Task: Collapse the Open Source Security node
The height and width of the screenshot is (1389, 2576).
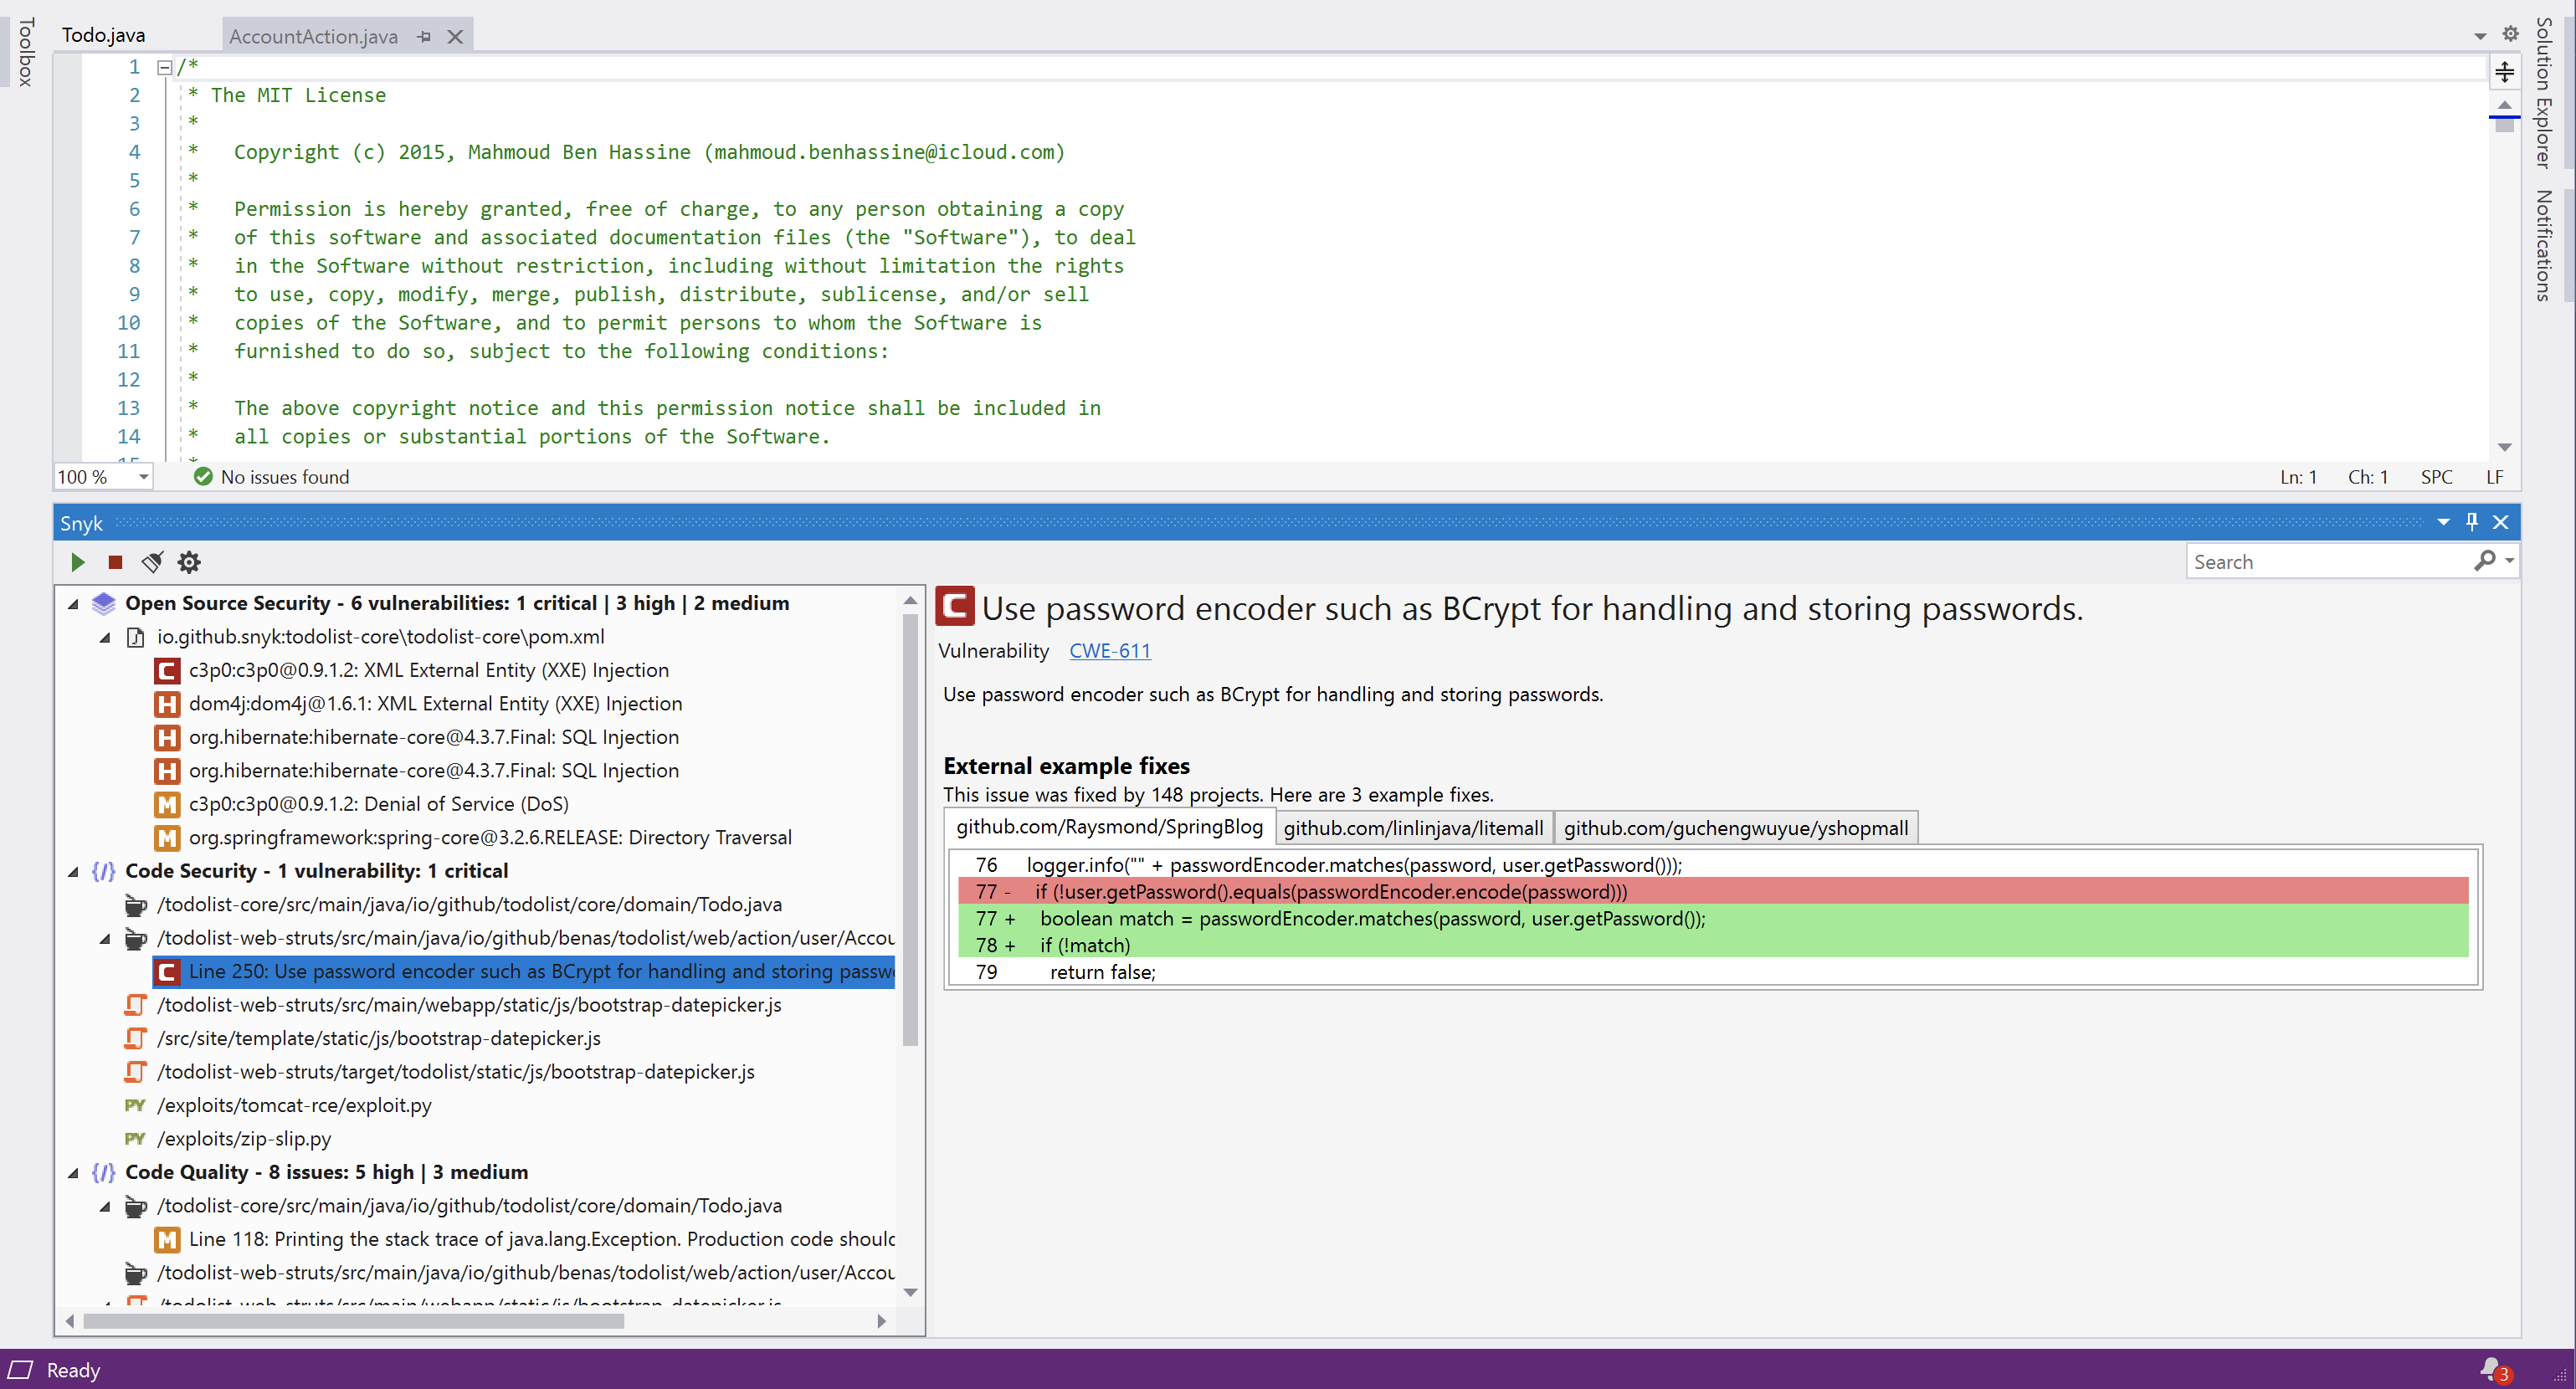Action: tap(73, 604)
